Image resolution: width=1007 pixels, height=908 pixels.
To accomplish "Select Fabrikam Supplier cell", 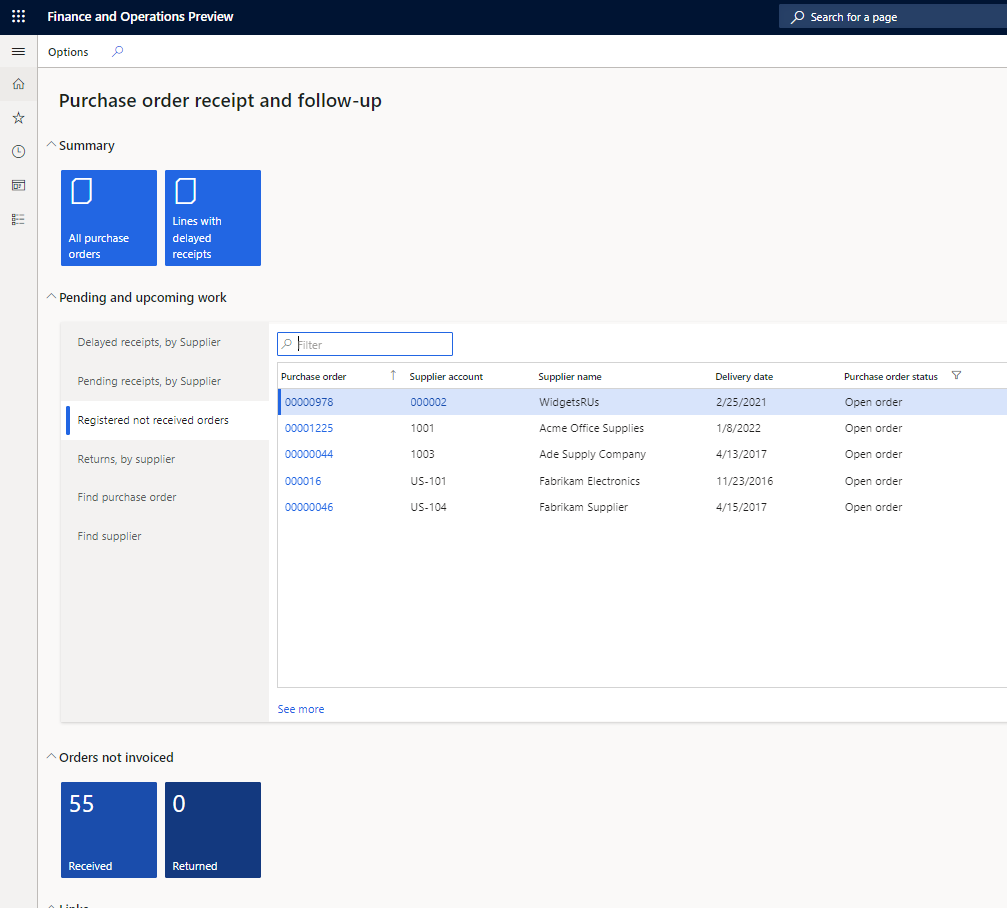I will 584,507.
